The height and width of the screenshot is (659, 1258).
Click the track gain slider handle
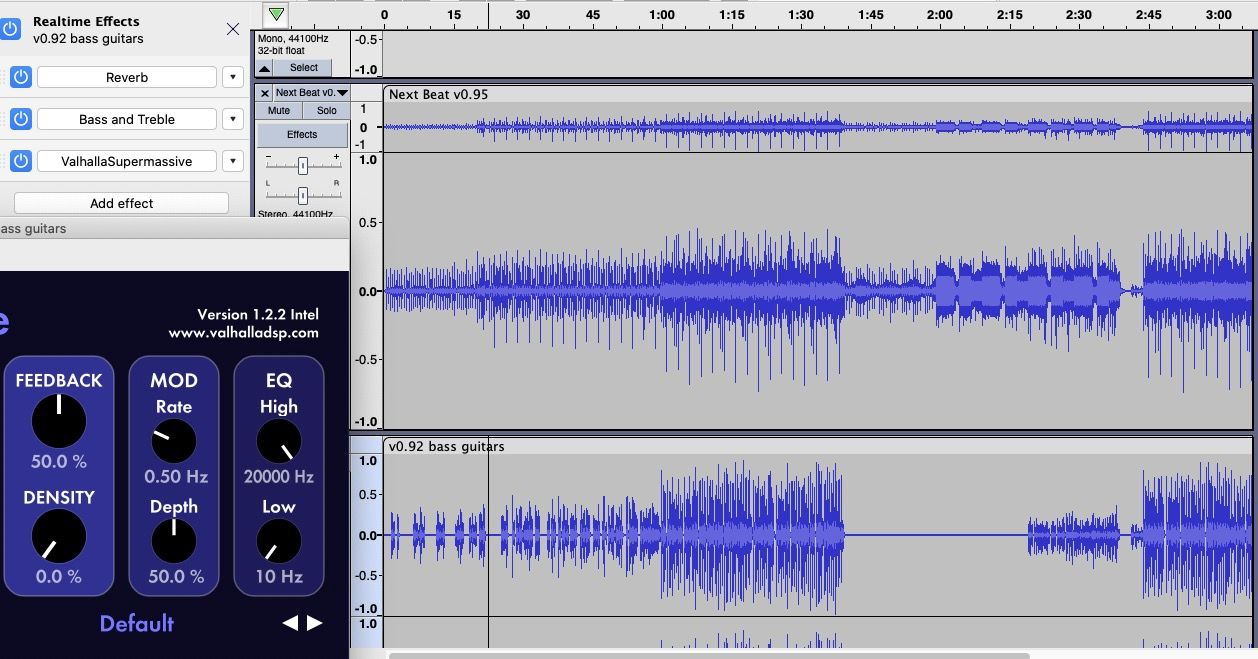[x=302, y=165]
